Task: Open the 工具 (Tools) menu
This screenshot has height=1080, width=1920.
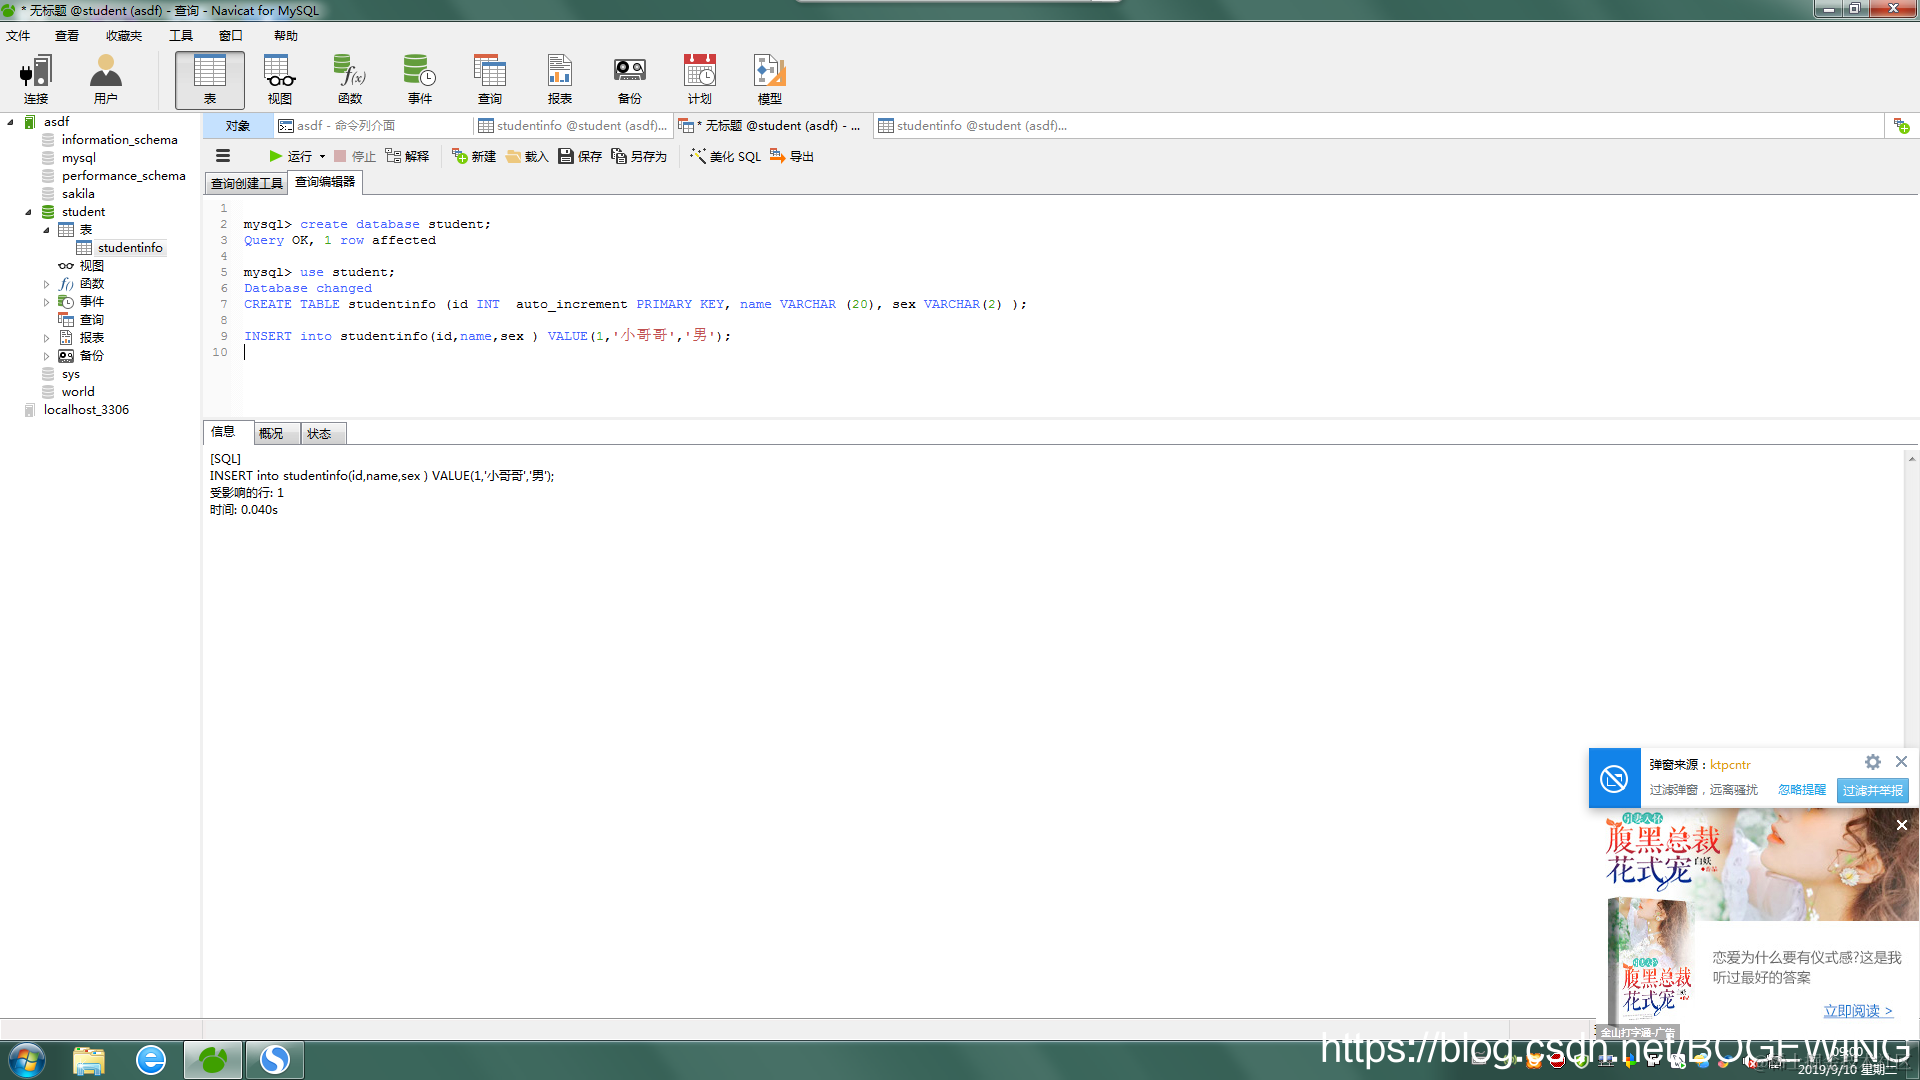Action: (x=180, y=36)
